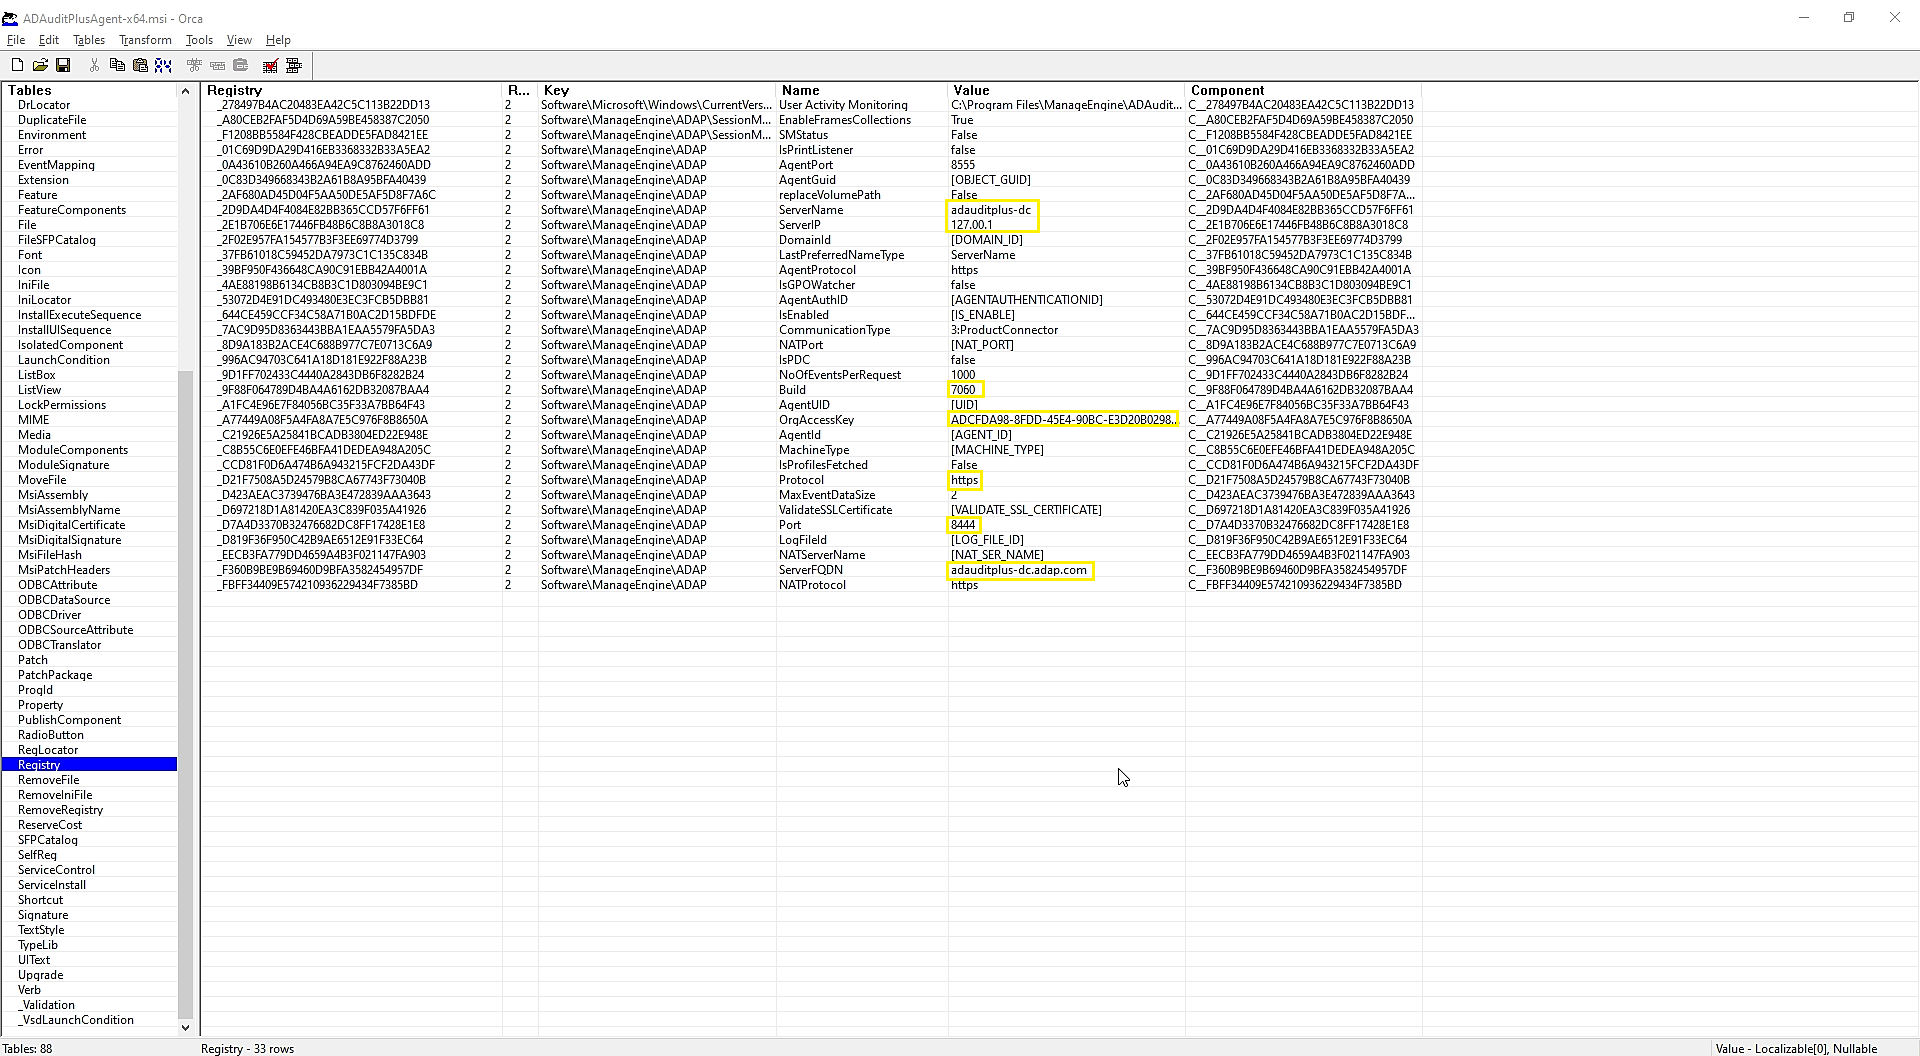This screenshot has height=1056, width=1920.
Task: Click the Cut scissors icon
Action: pyautogui.click(x=93, y=65)
